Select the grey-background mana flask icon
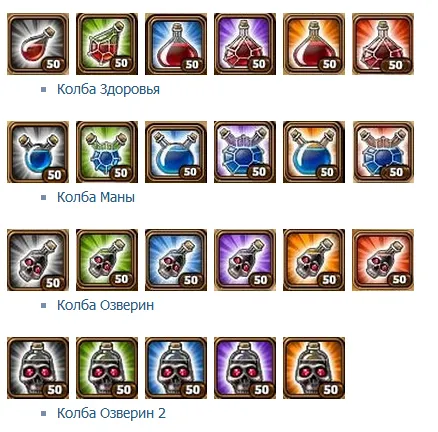Viewport: 438px width, 432px height. (x=38, y=152)
